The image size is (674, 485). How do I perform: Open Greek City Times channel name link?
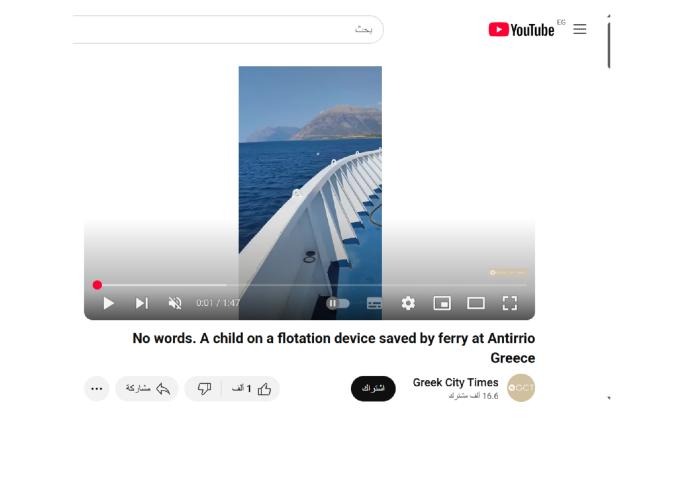(x=455, y=382)
